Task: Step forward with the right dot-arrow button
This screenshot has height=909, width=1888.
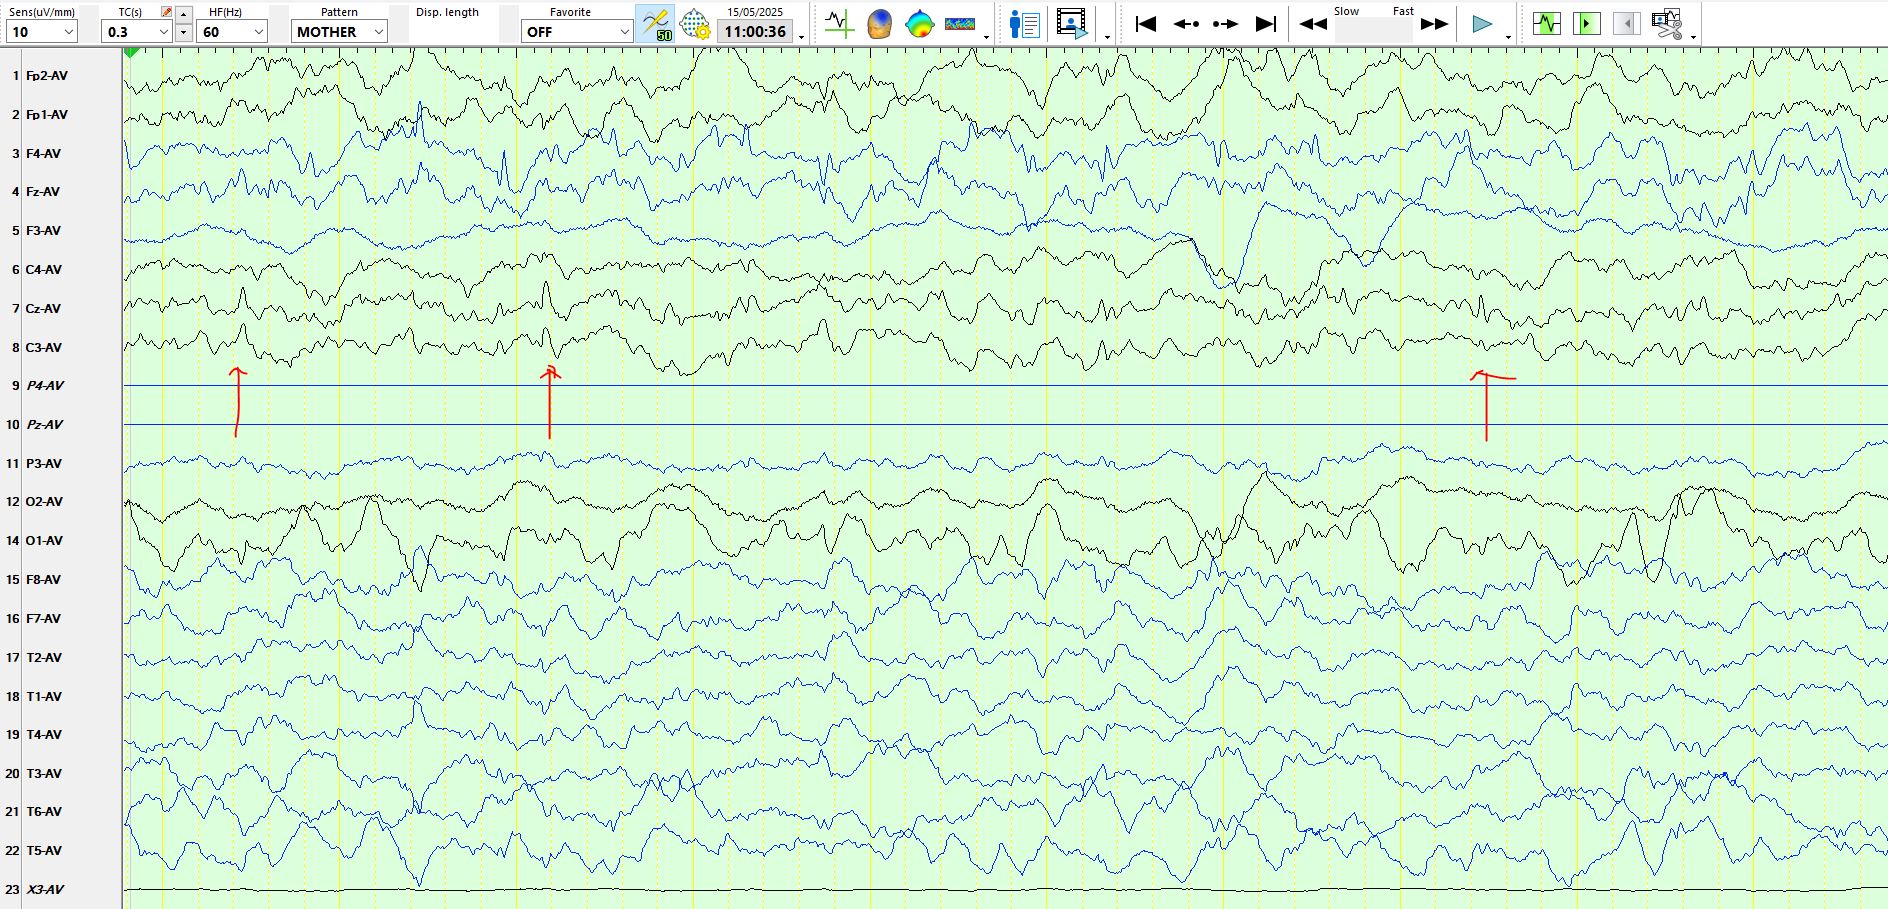Action: 1226,24
